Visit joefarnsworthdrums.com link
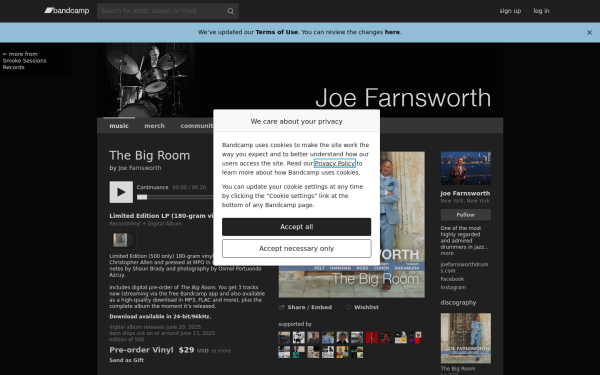 click(464, 267)
